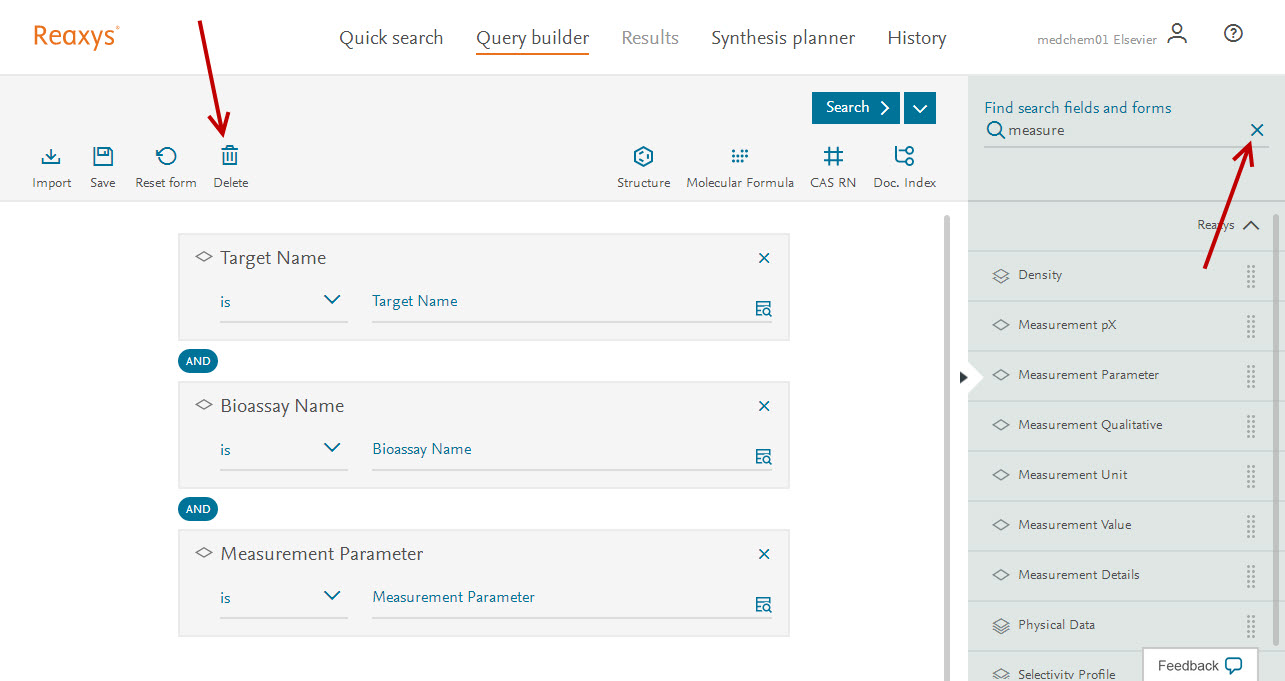Viewport: 1285px width, 681px height.
Task: Switch to the Quick search tab
Action: (x=391, y=38)
